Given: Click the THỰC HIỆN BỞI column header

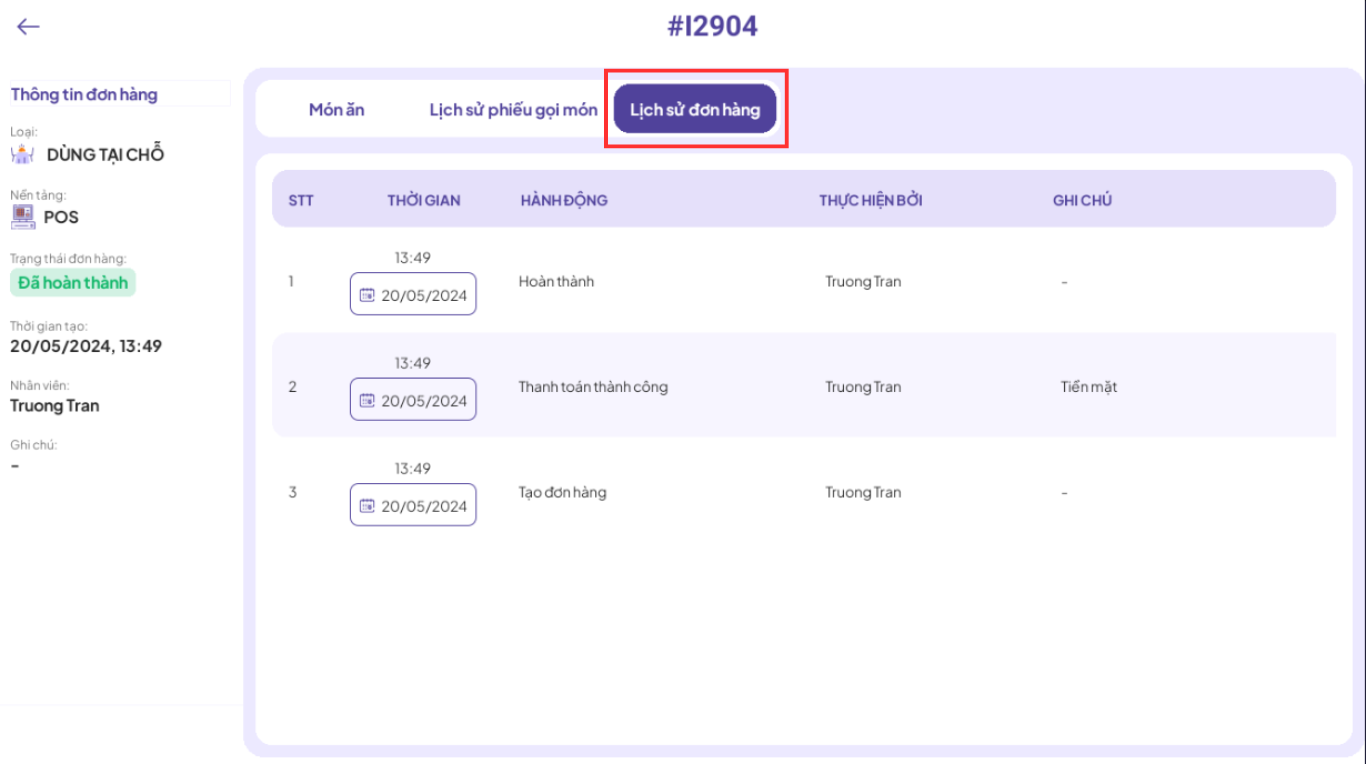Looking at the screenshot, I should 871,200.
